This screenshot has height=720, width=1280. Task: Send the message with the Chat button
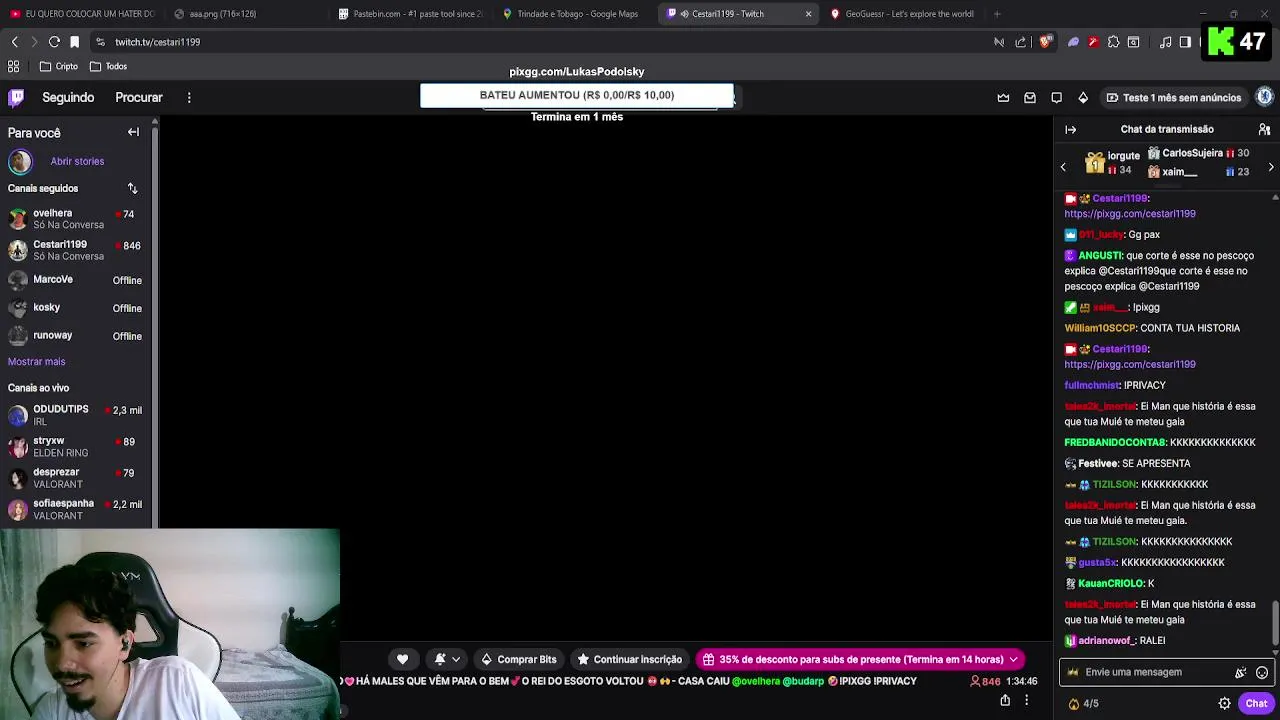(x=1256, y=704)
